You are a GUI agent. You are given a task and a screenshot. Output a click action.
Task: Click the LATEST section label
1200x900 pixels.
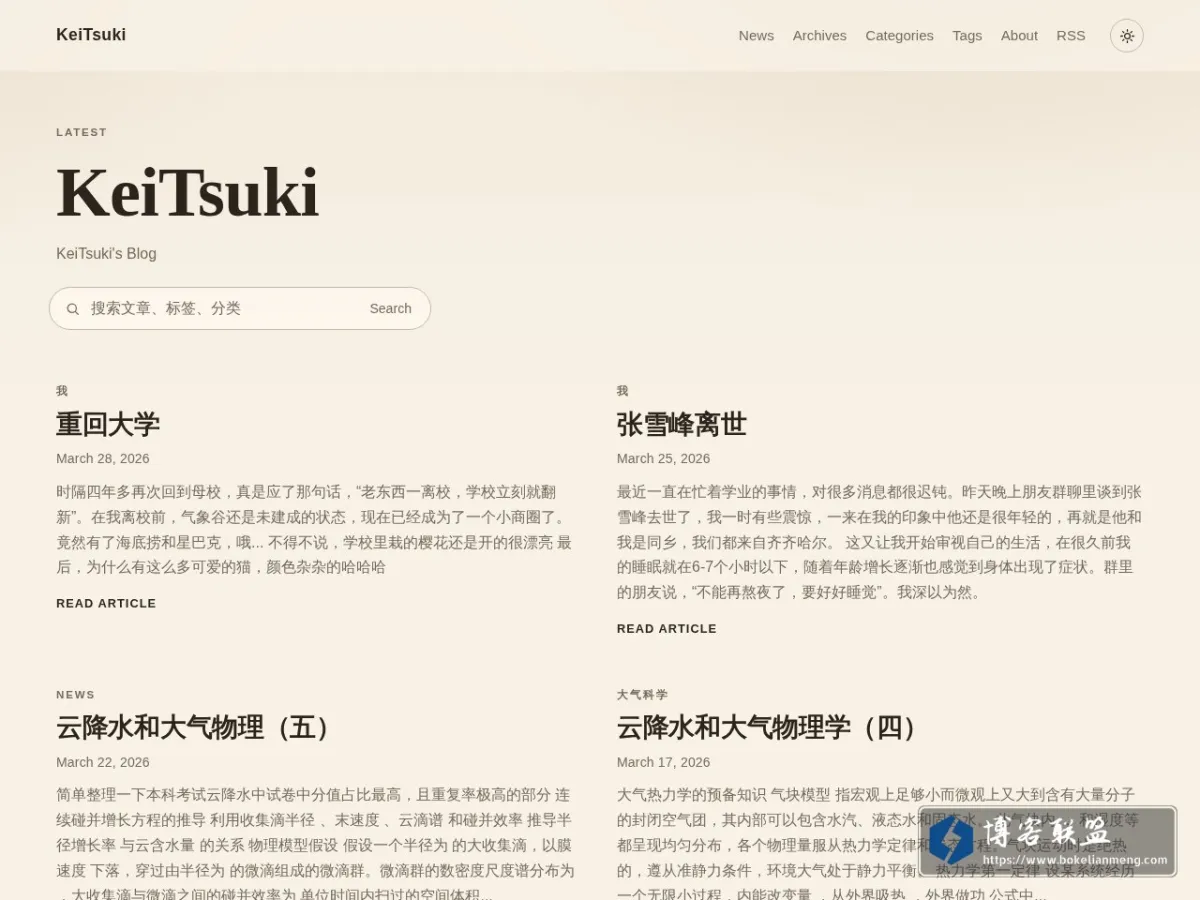click(x=82, y=132)
